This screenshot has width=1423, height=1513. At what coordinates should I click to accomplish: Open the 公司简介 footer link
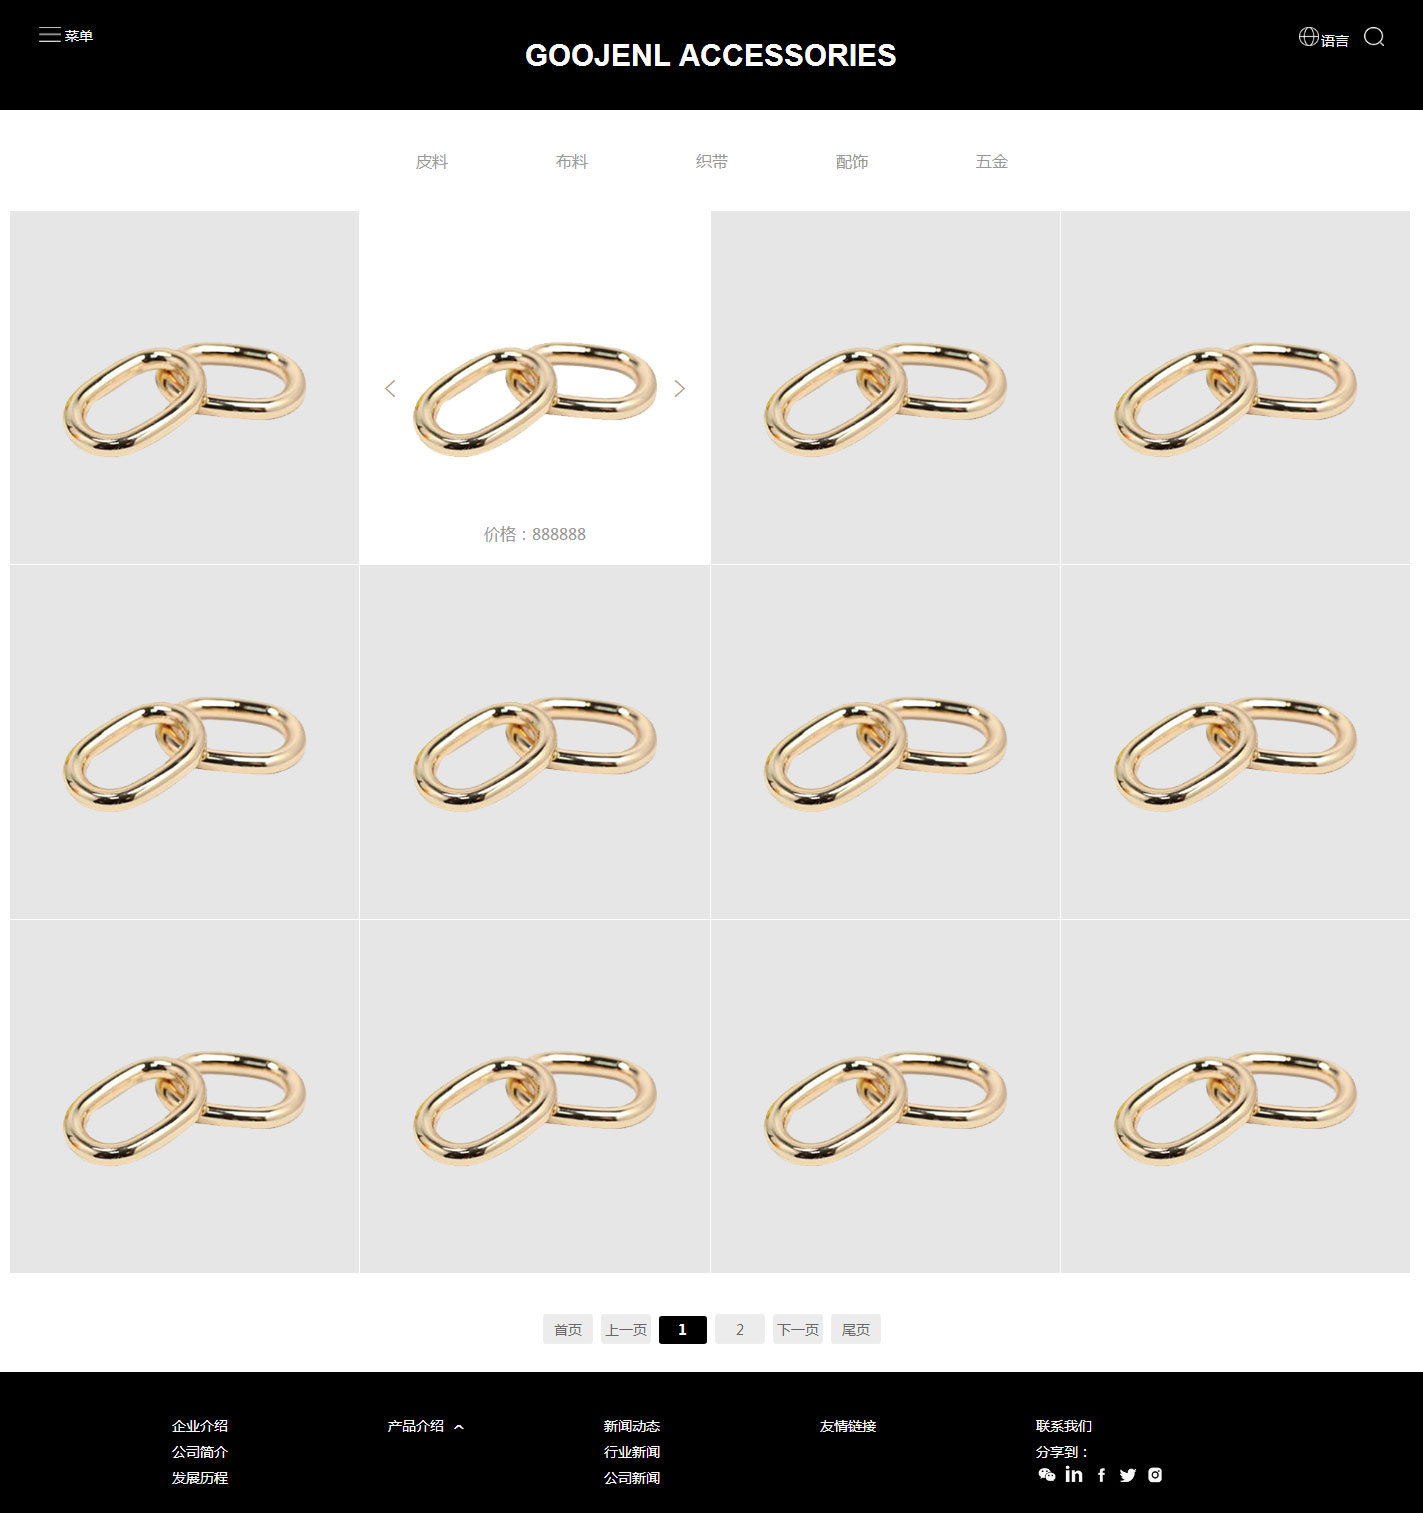(200, 1452)
